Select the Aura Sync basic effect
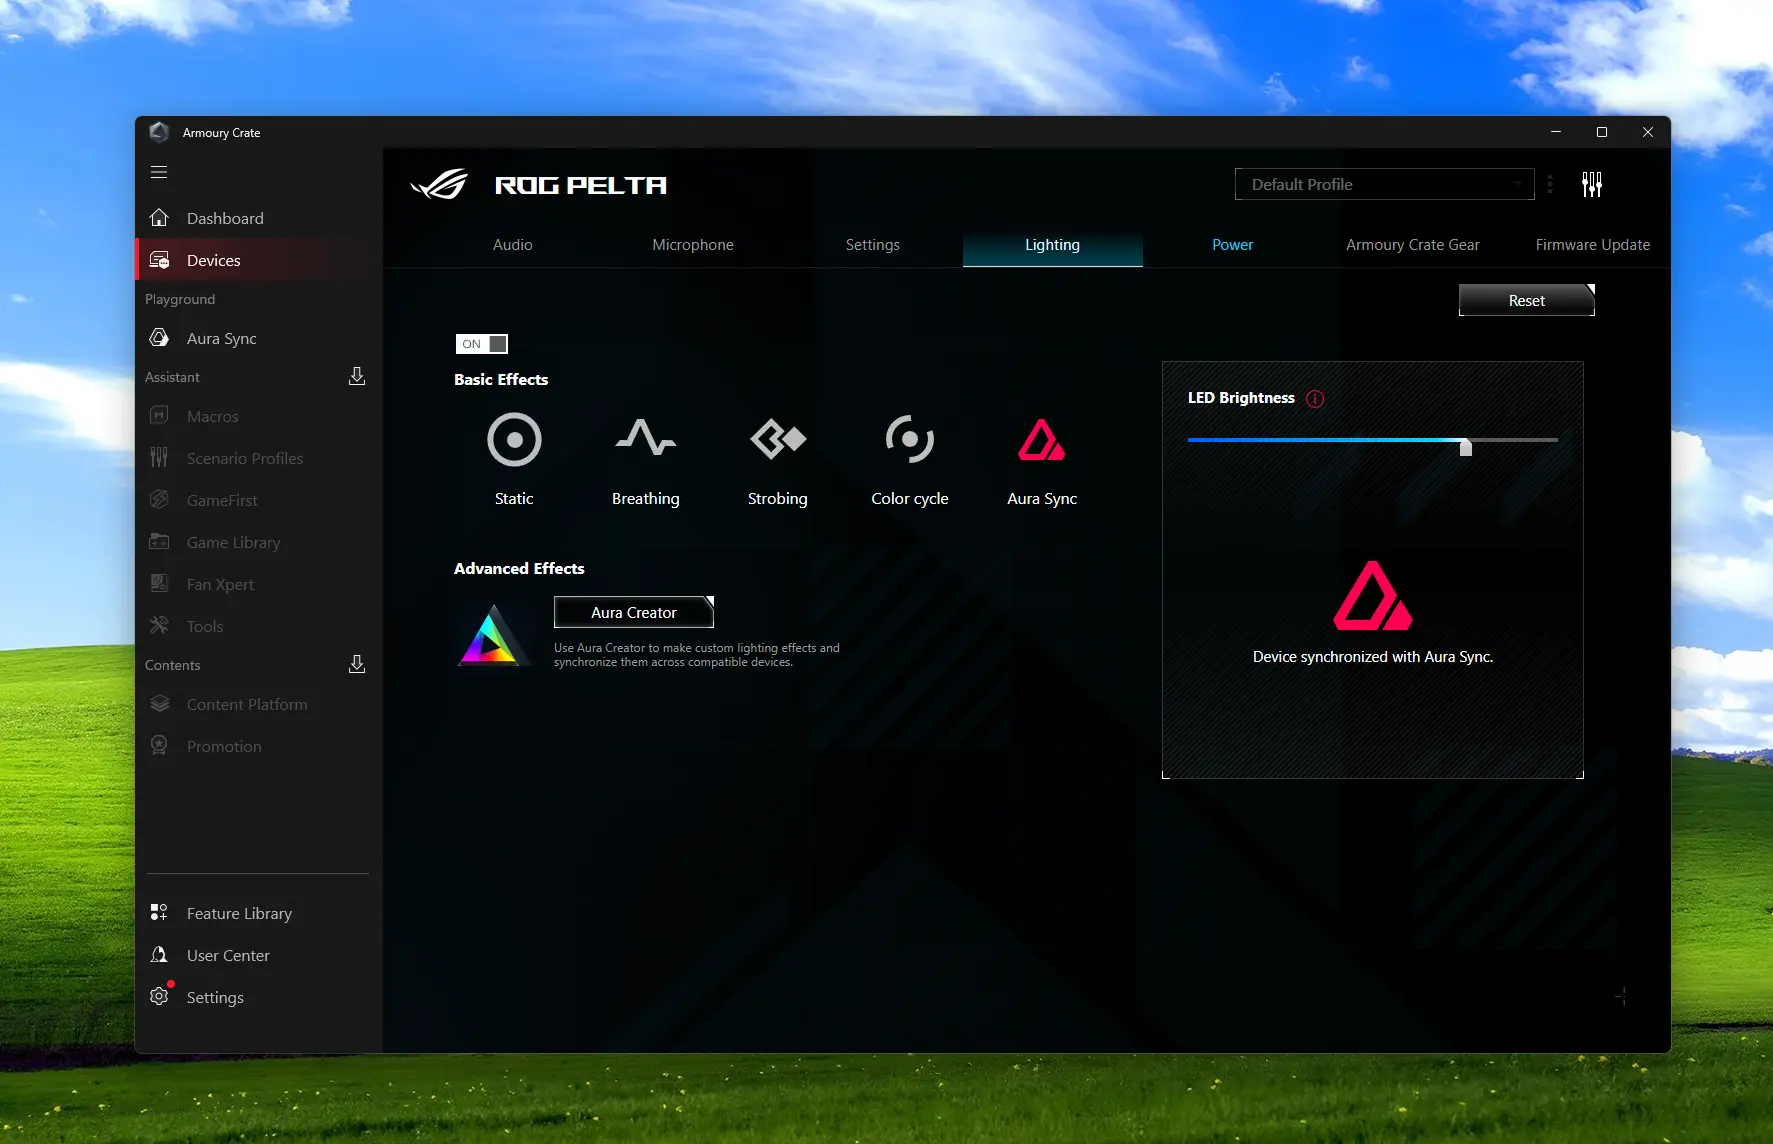1773x1144 pixels. (x=1041, y=440)
